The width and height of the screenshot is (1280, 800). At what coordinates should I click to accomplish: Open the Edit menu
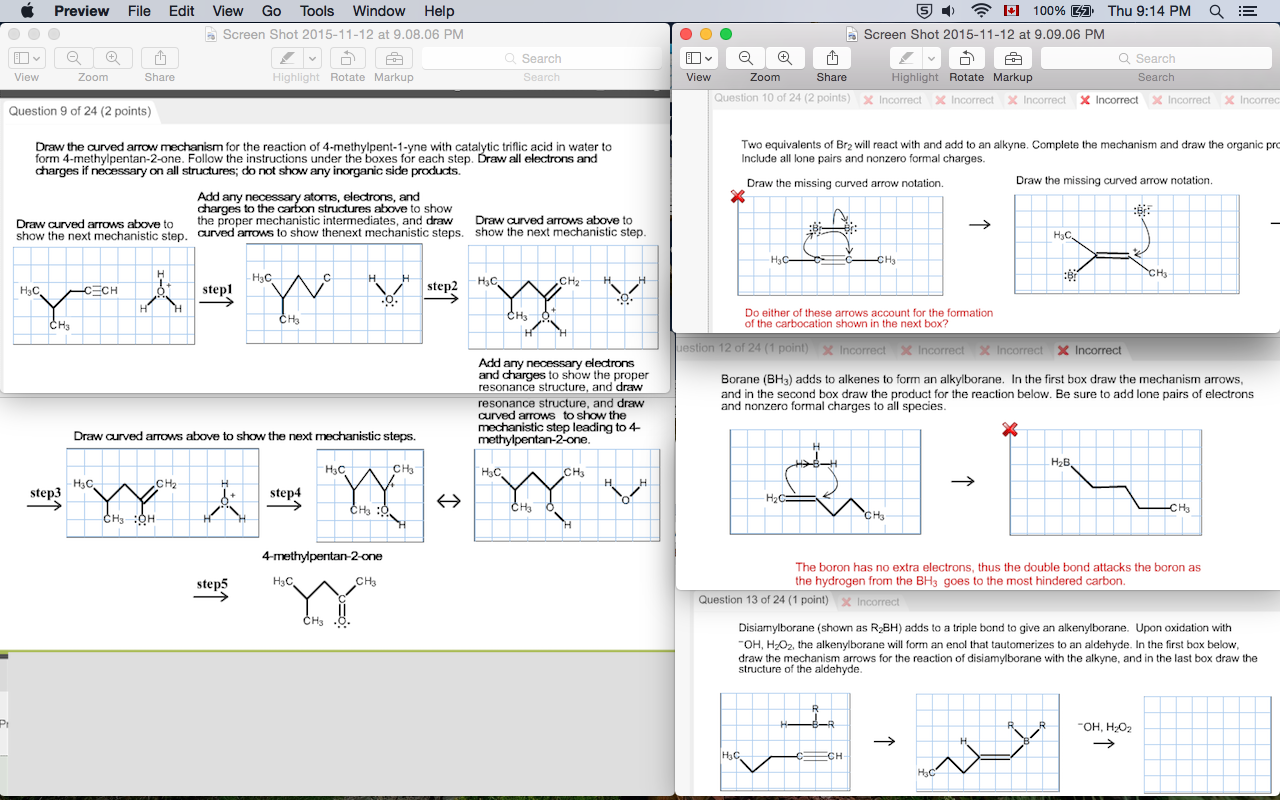[181, 11]
